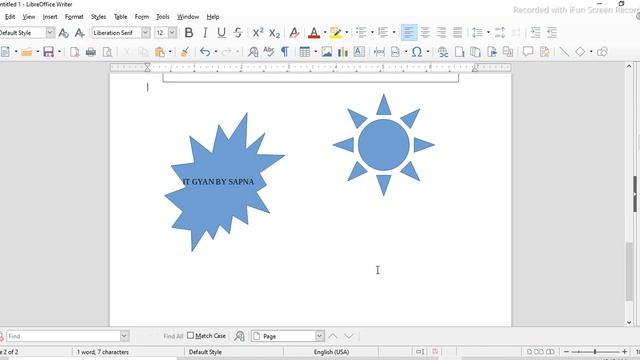Open font size dropdown
The height and width of the screenshot is (360, 640).
pyautogui.click(x=172, y=33)
